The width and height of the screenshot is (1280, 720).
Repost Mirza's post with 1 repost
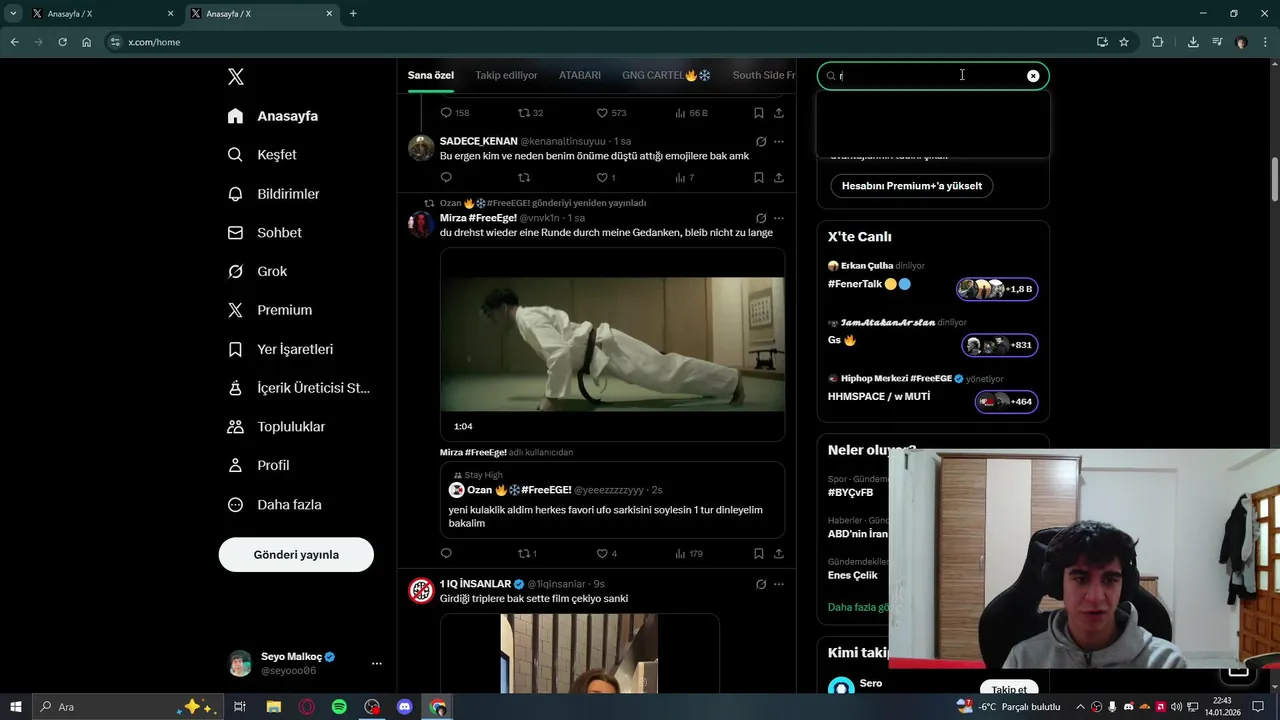(x=527, y=554)
